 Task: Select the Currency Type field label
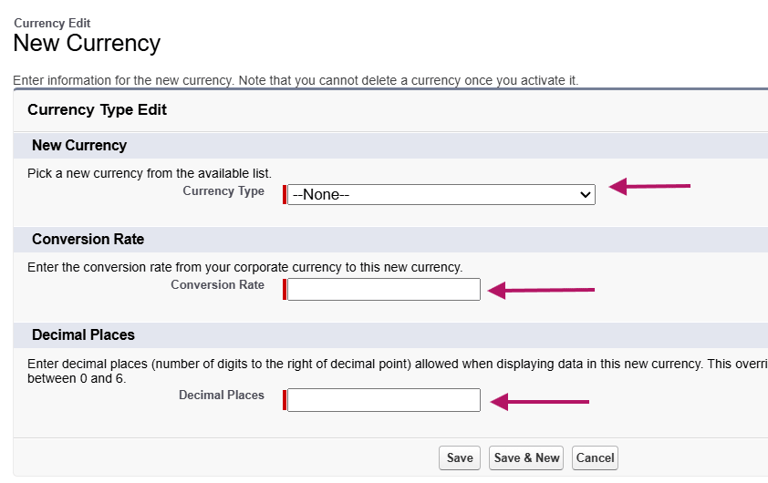(x=223, y=190)
